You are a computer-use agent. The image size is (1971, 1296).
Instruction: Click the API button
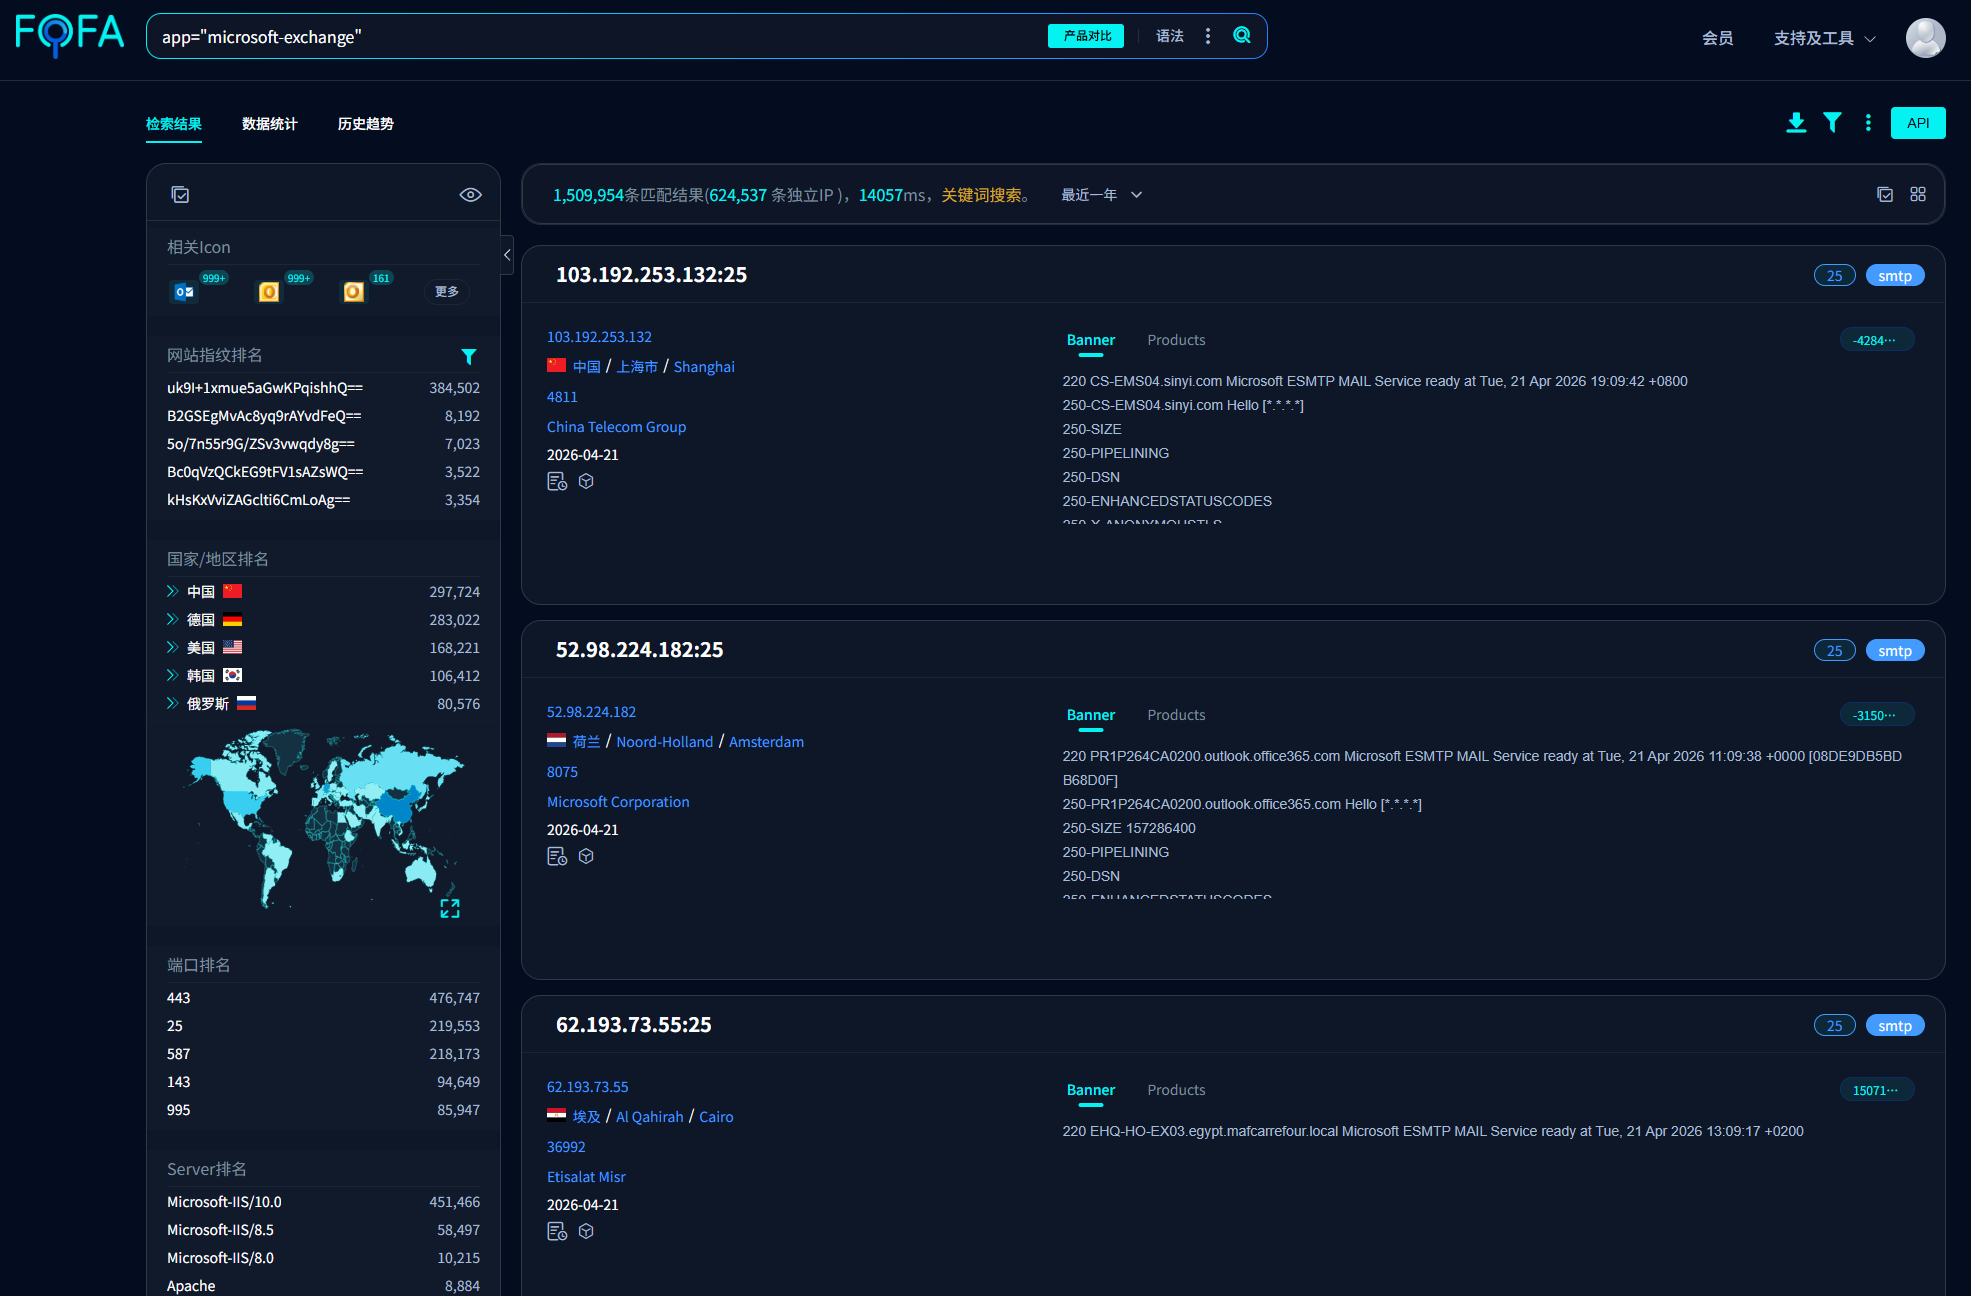(1918, 123)
